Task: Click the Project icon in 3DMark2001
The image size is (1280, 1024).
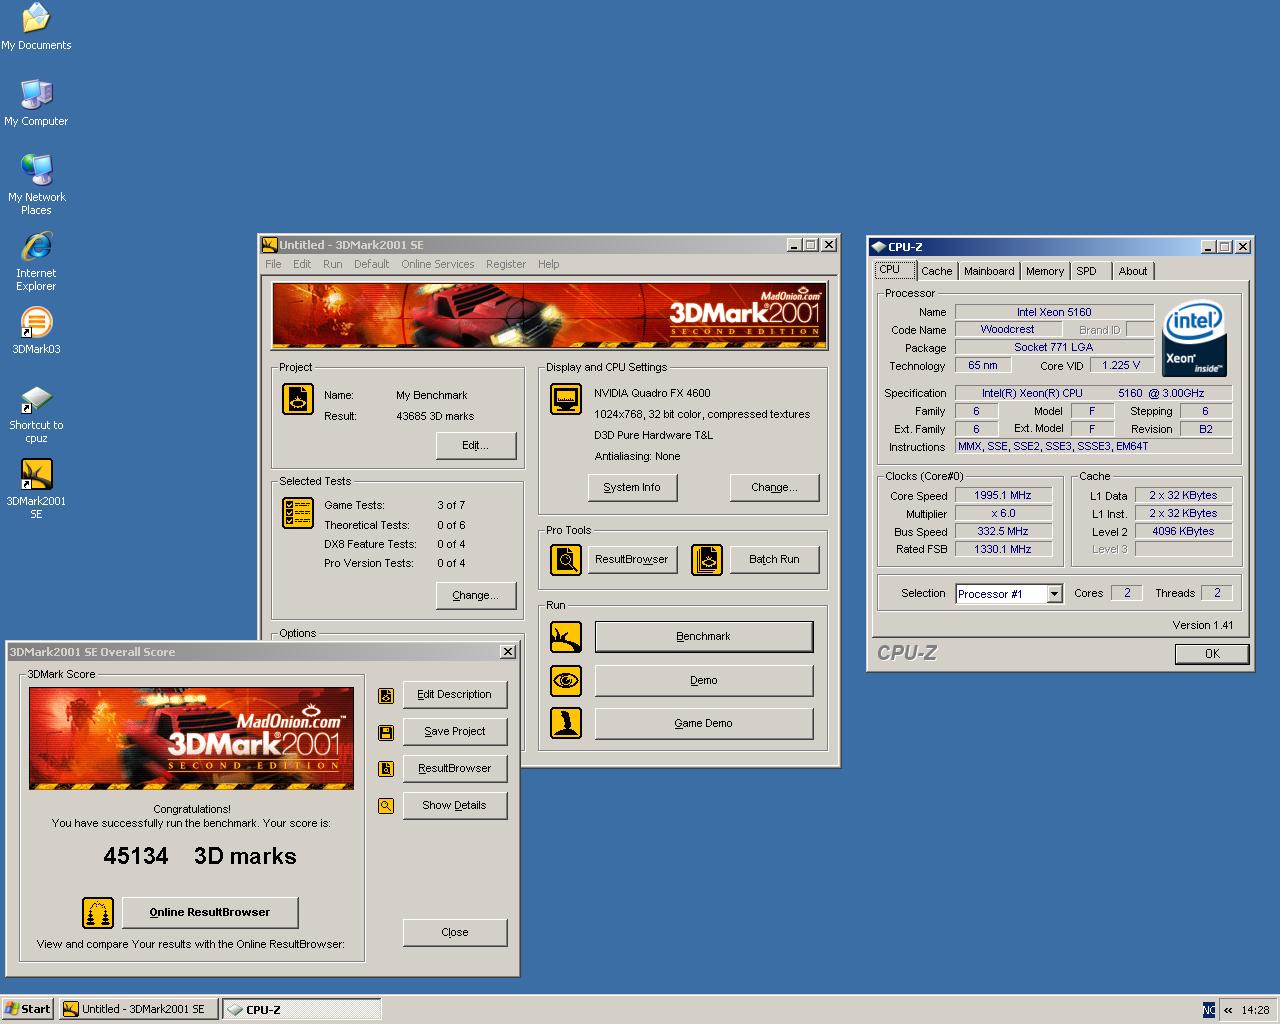Action: tap(298, 399)
